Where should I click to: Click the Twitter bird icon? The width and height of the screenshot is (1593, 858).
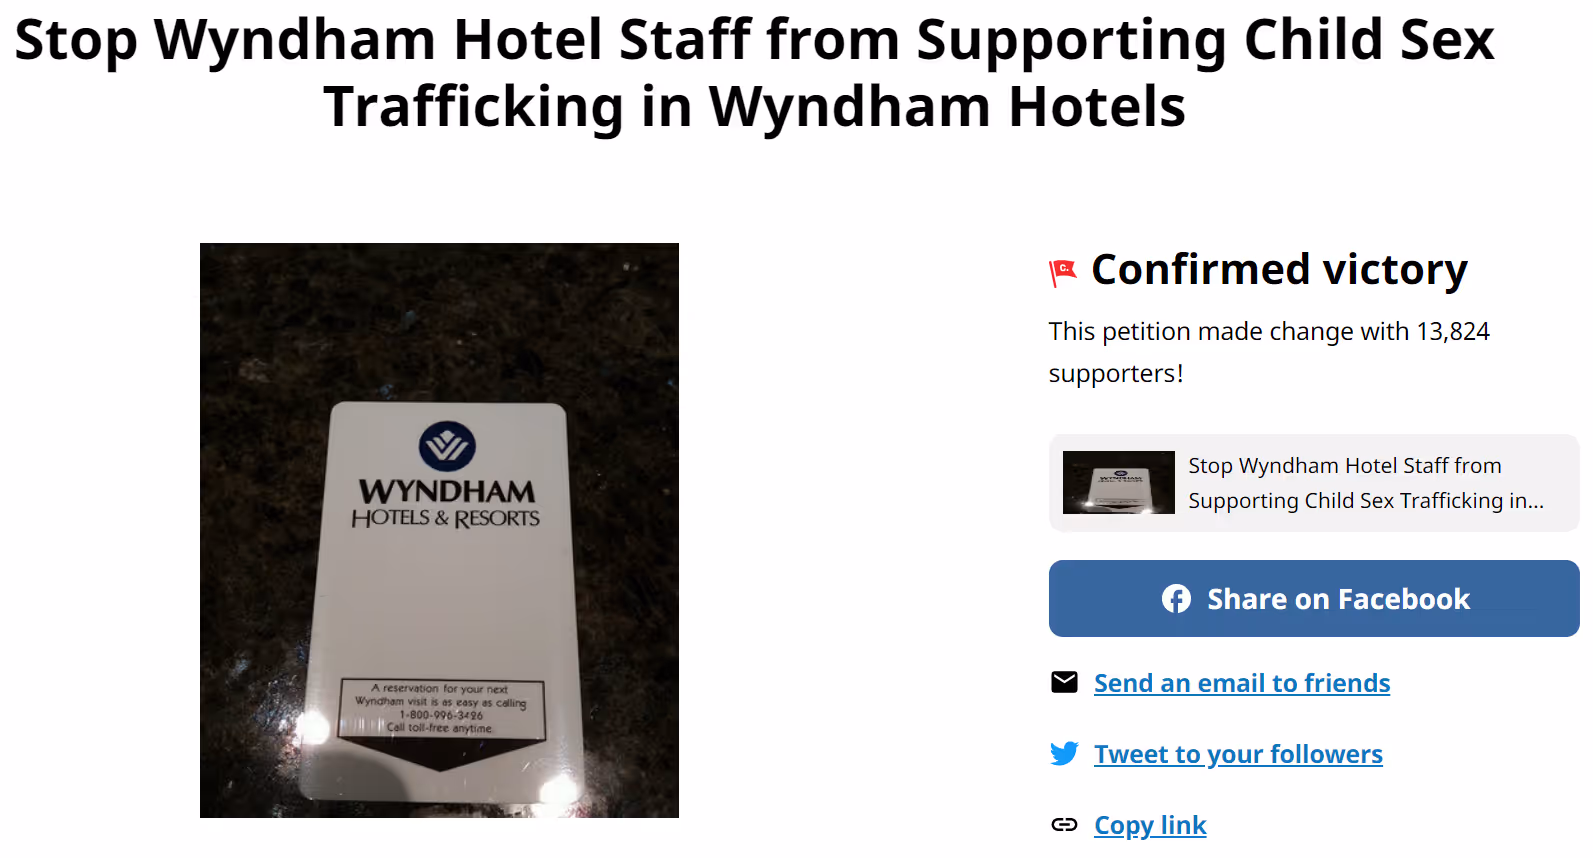(x=1065, y=753)
